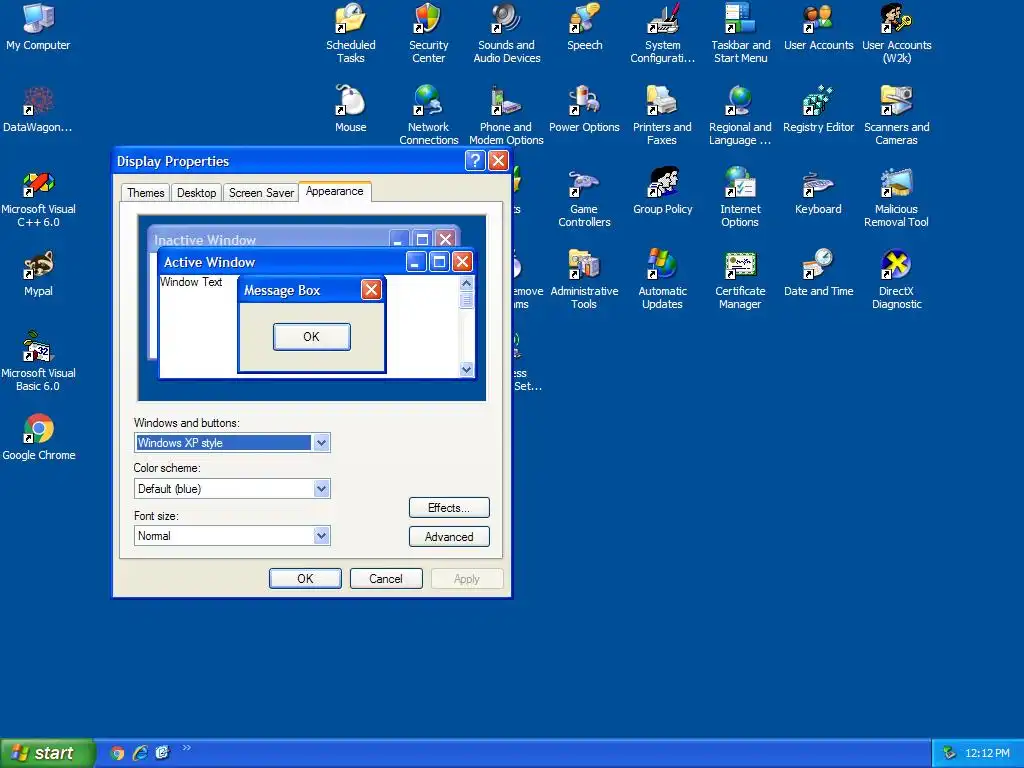
Task: Click the Help question mark button
Action: point(475,161)
